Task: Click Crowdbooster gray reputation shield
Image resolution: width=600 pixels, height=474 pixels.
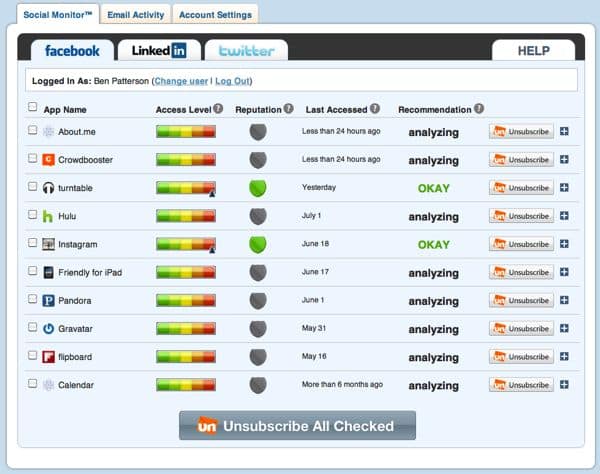Action: [x=258, y=160]
